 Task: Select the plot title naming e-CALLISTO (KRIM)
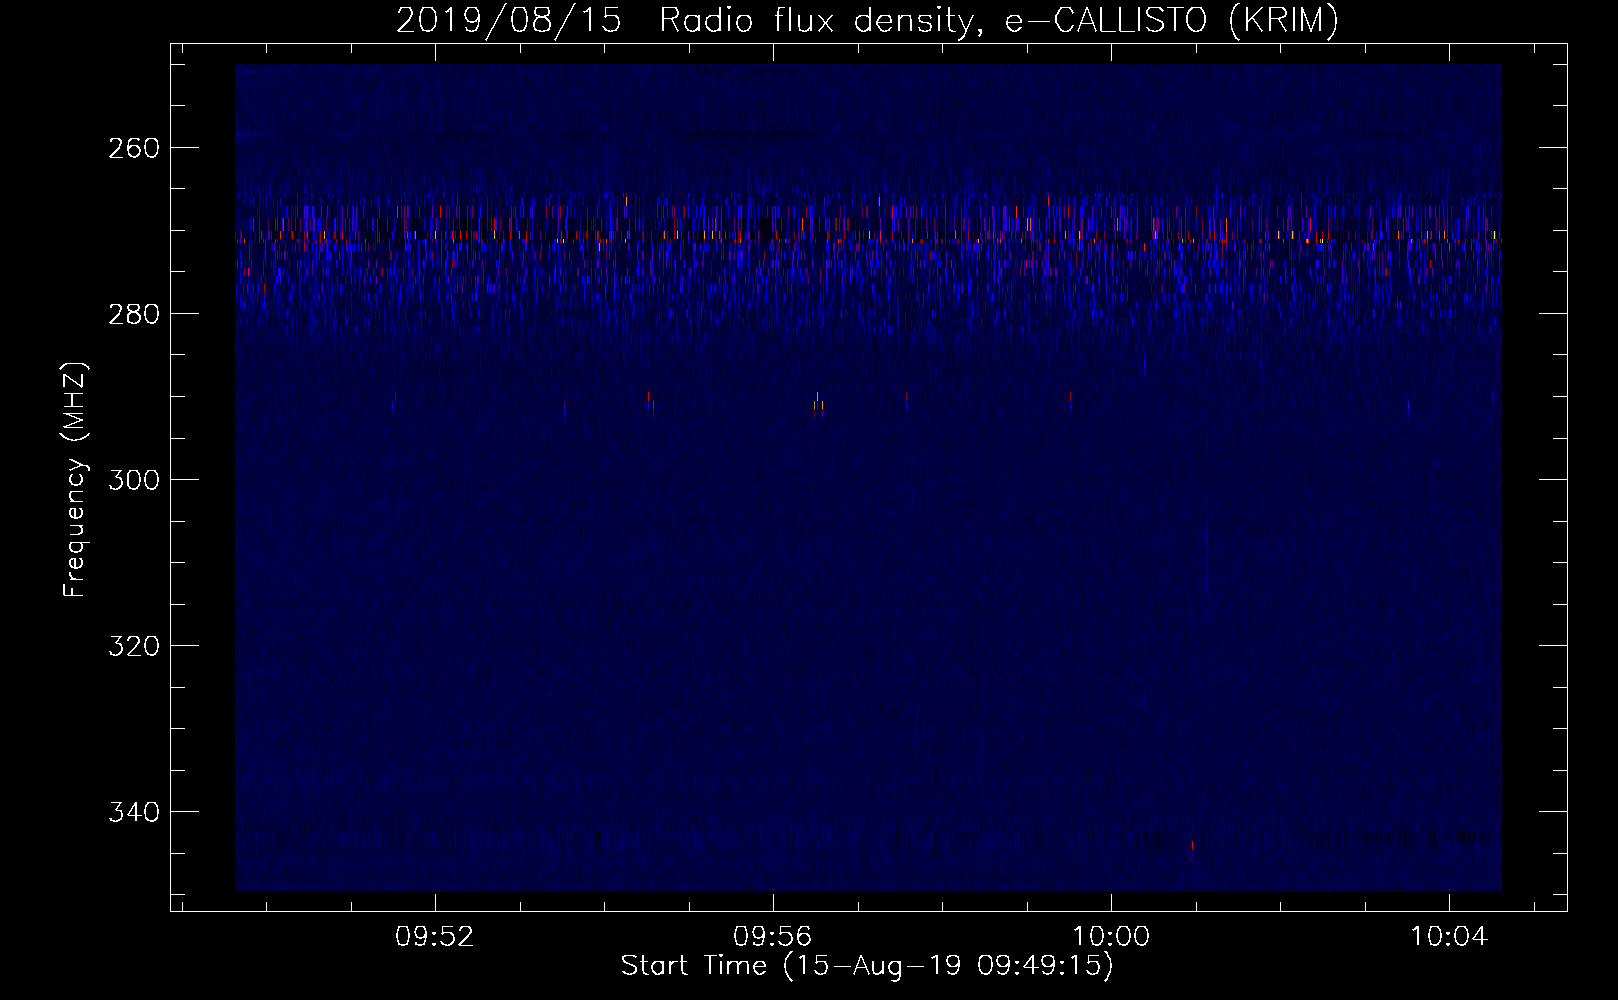pyautogui.click(x=867, y=20)
